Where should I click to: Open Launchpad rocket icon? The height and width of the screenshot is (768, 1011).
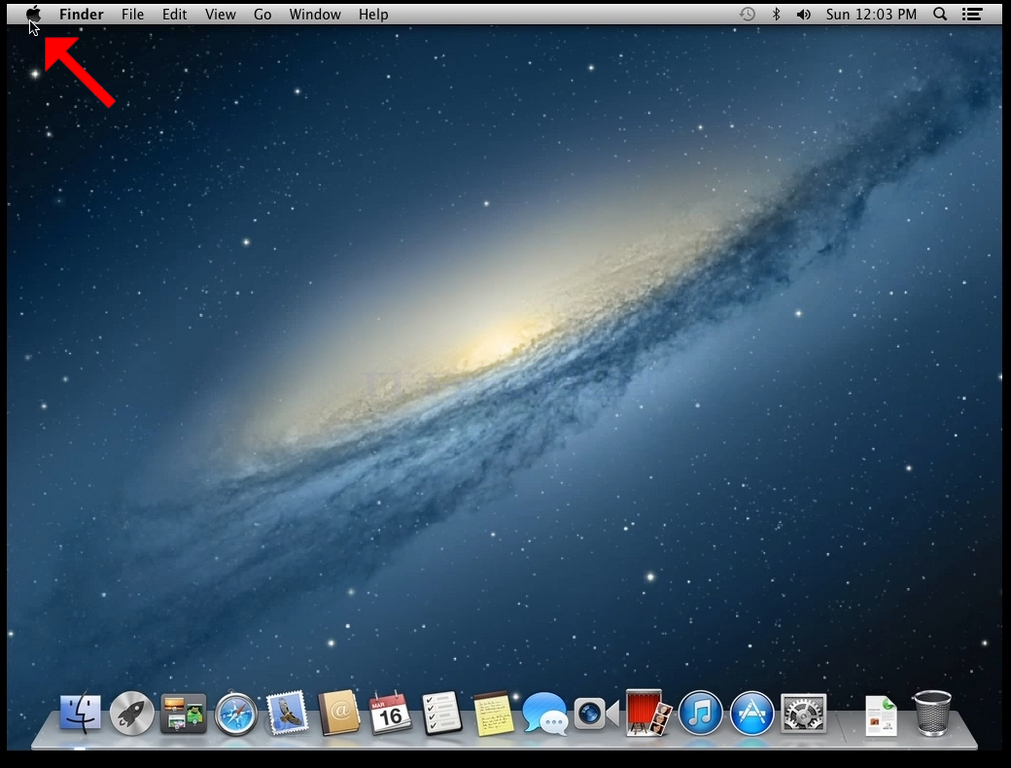click(132, 713)
